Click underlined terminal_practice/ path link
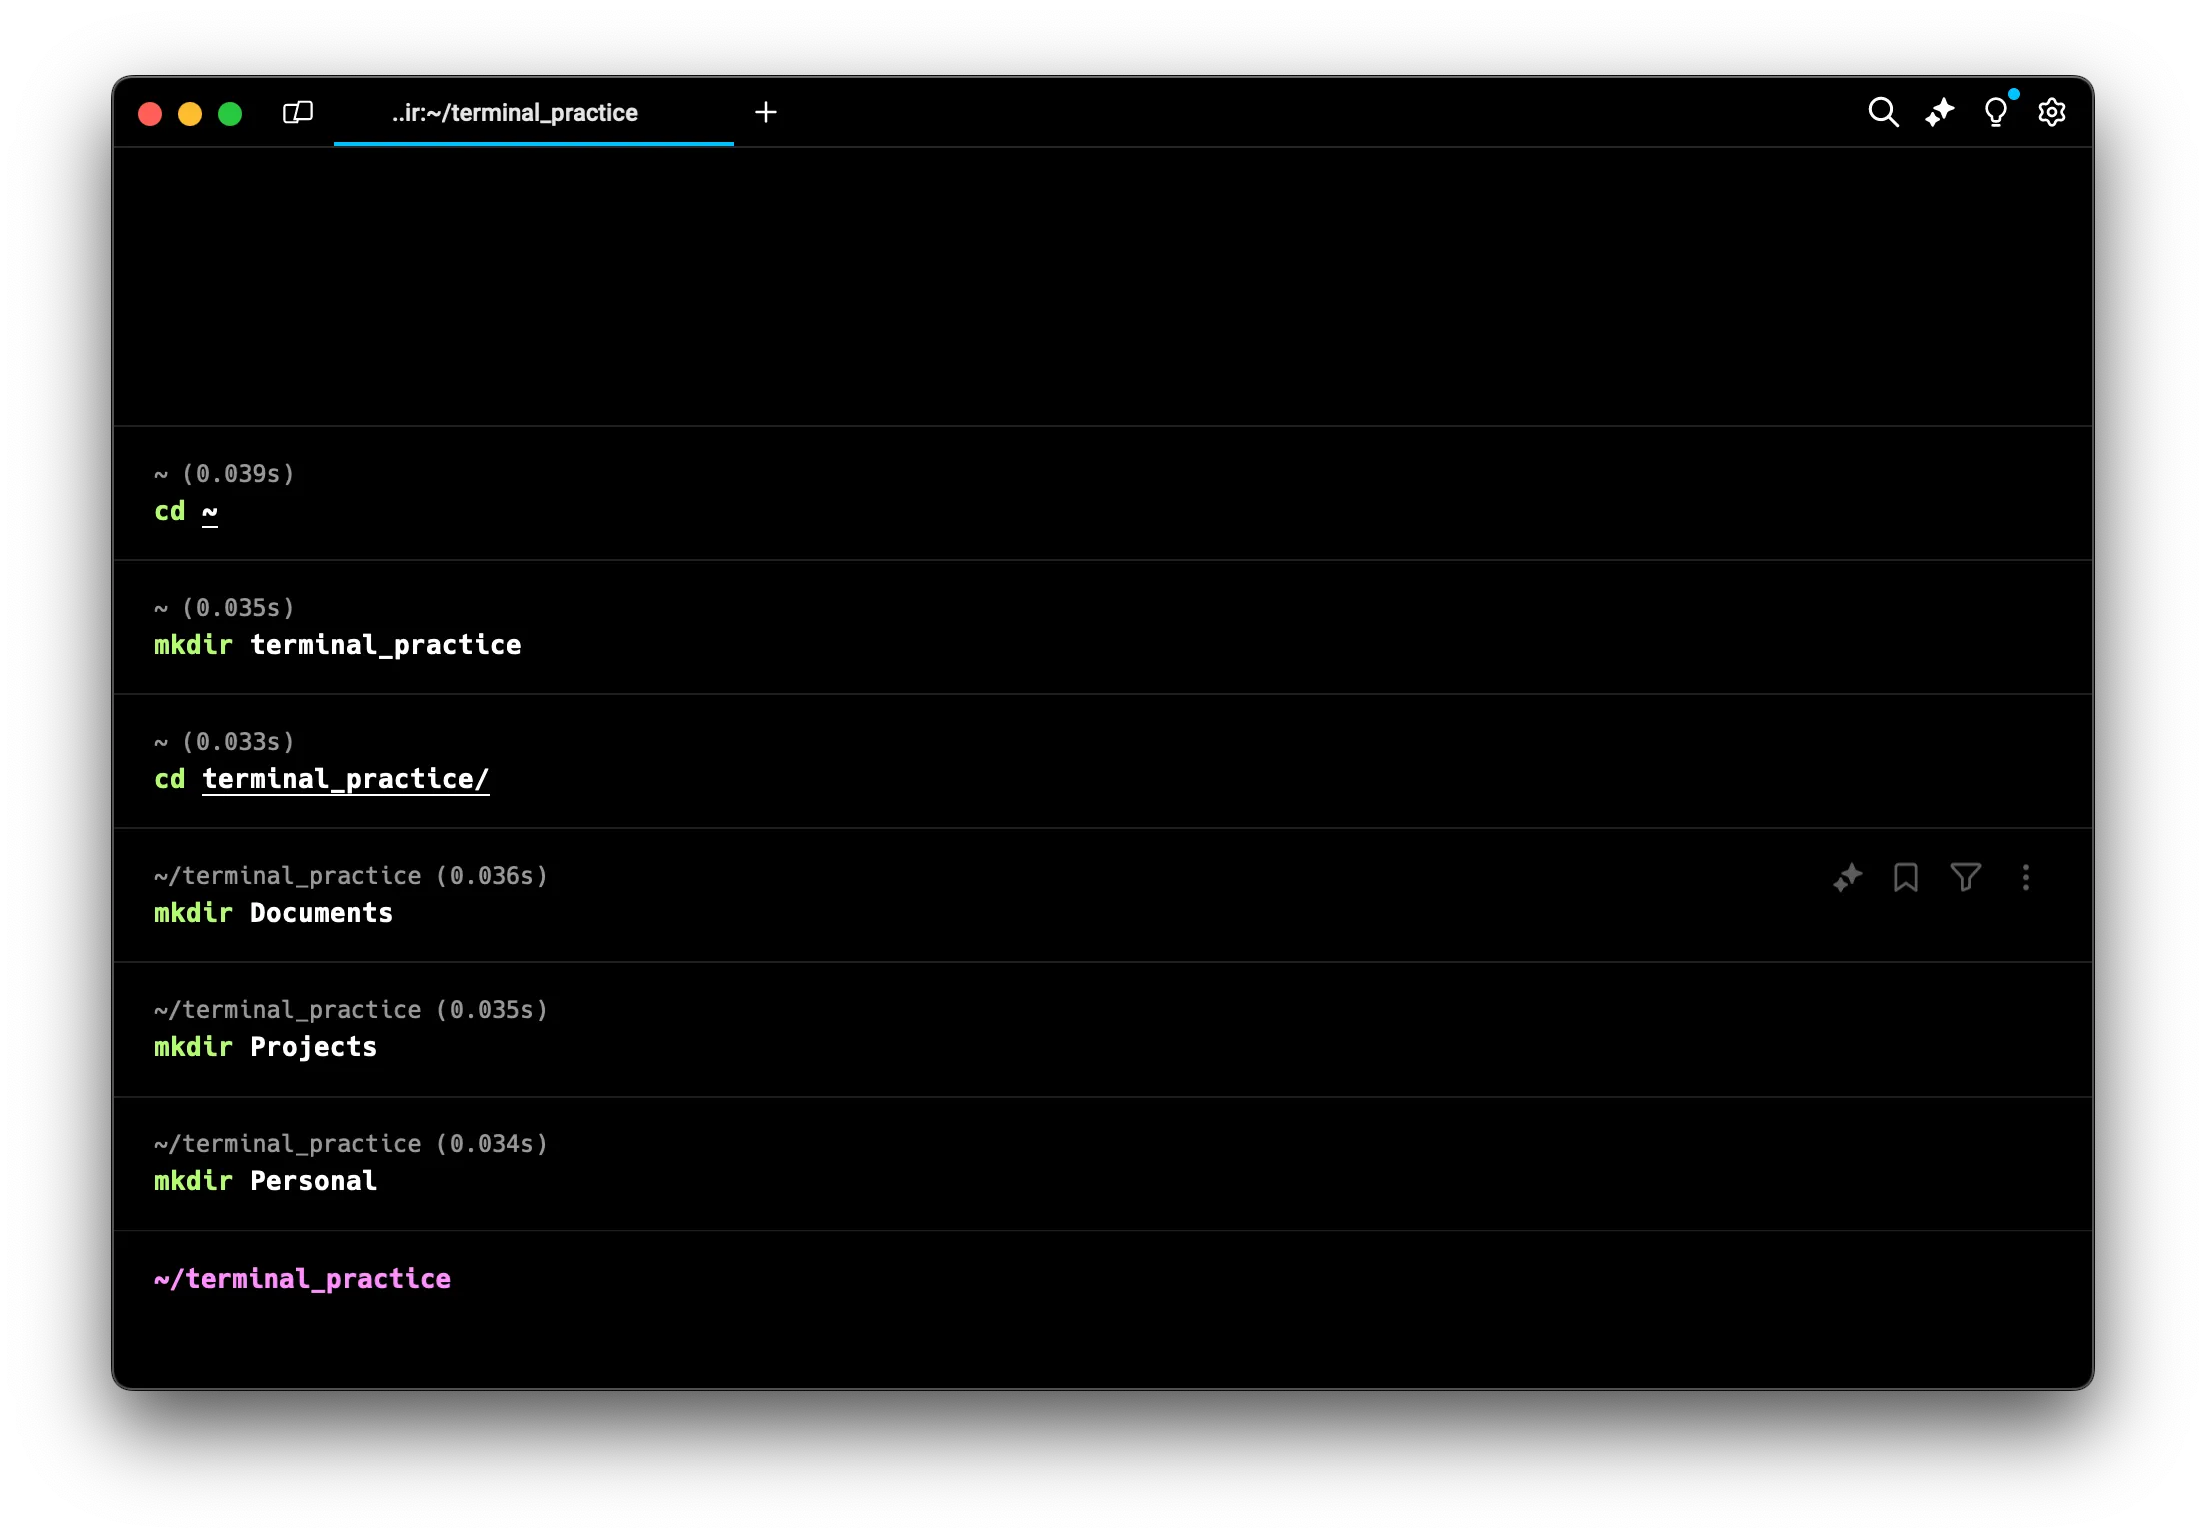 pos(345,779)
